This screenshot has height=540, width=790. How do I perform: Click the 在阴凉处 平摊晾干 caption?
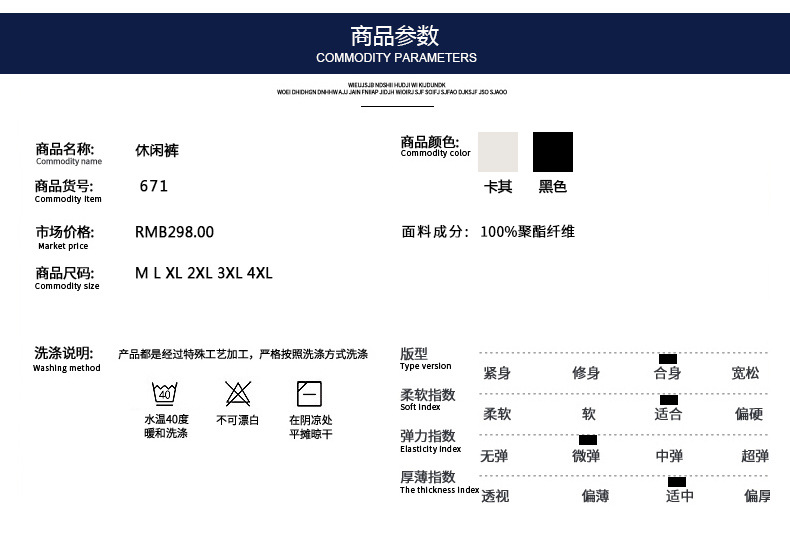[x=310, y=427]
